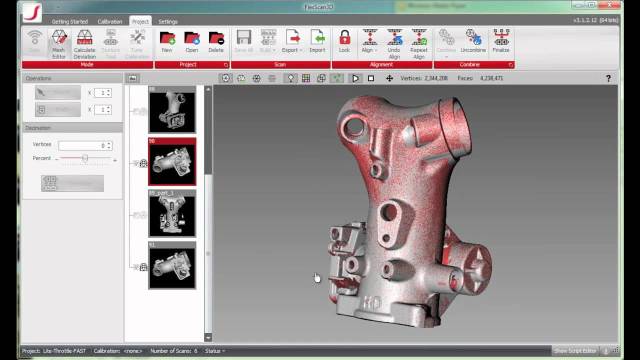Viewport: 640px width, 360px height.
Task: Toggle the overlapping-squares view icon
Action: pos(321,78)
